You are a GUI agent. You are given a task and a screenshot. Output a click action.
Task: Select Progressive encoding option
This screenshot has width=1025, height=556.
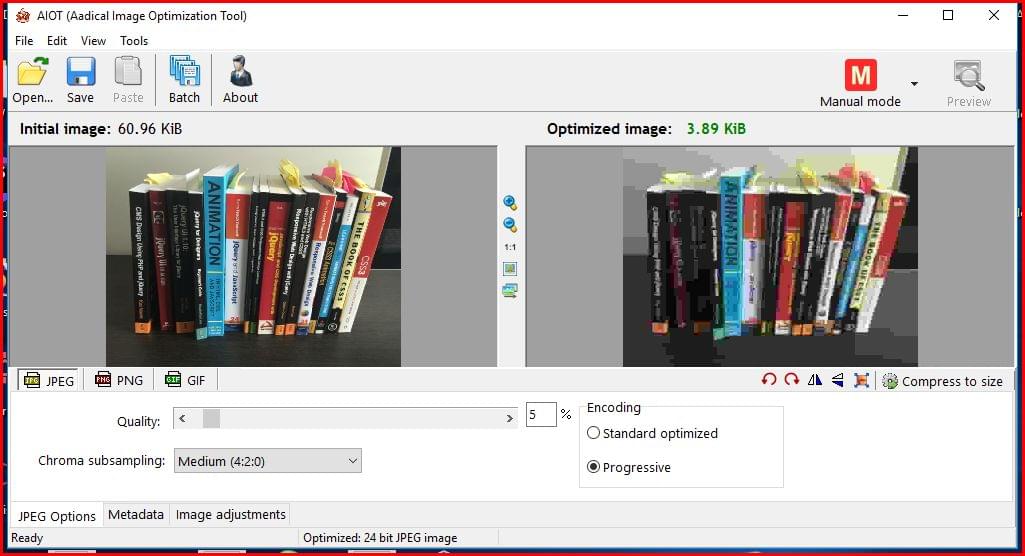(594, 467)
